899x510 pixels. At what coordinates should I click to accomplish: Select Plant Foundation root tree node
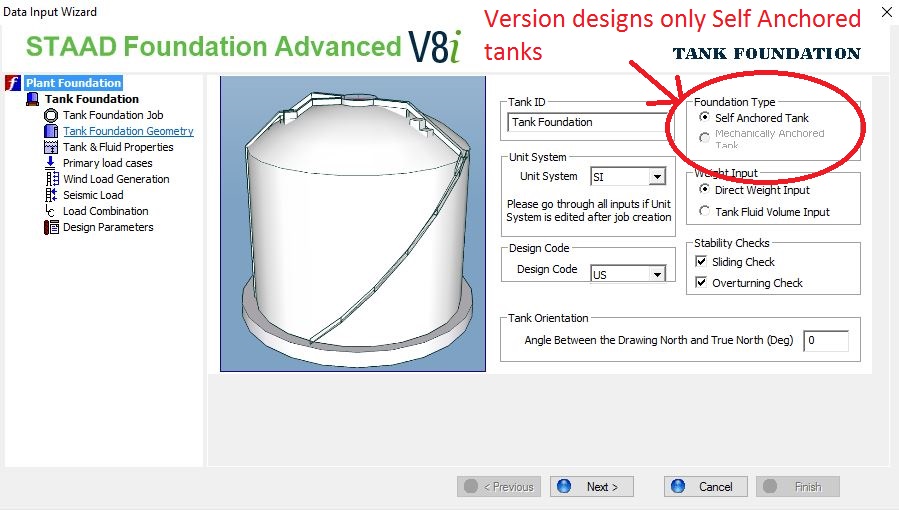click(x=73, y=83)
